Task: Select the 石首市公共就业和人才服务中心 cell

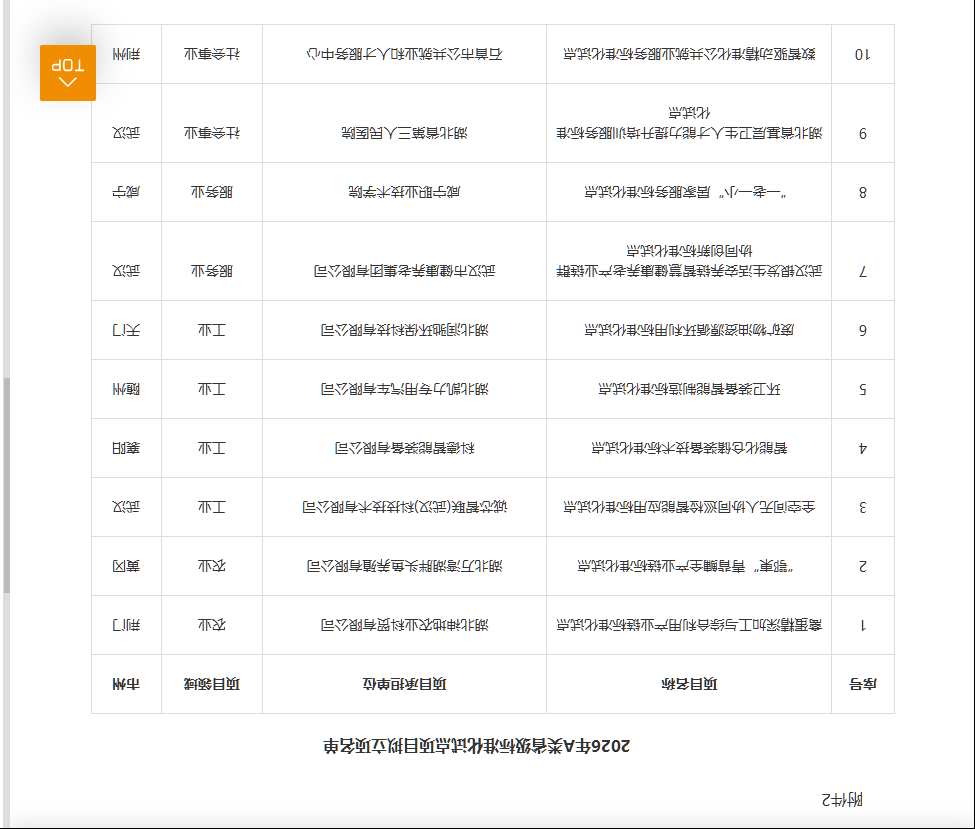Action: tap(404, 54)
